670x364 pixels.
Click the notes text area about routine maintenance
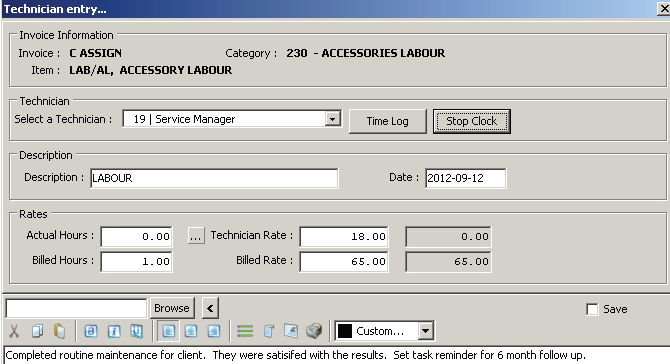coord(337,355)
